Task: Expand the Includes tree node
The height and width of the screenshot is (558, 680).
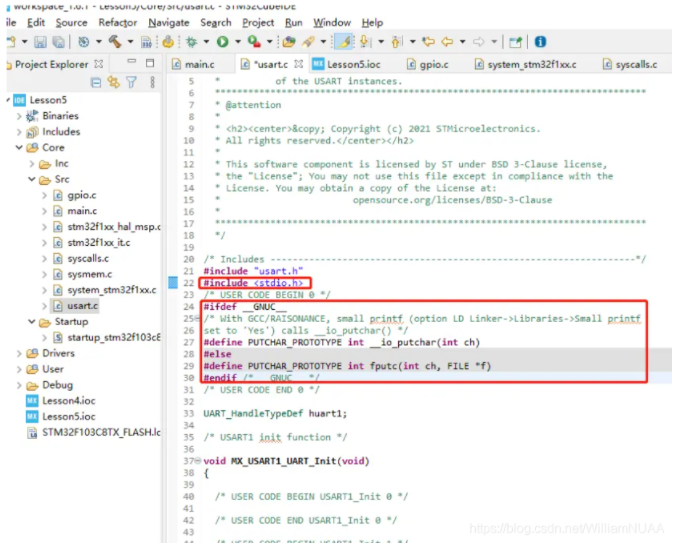Action: pos(19,132)
